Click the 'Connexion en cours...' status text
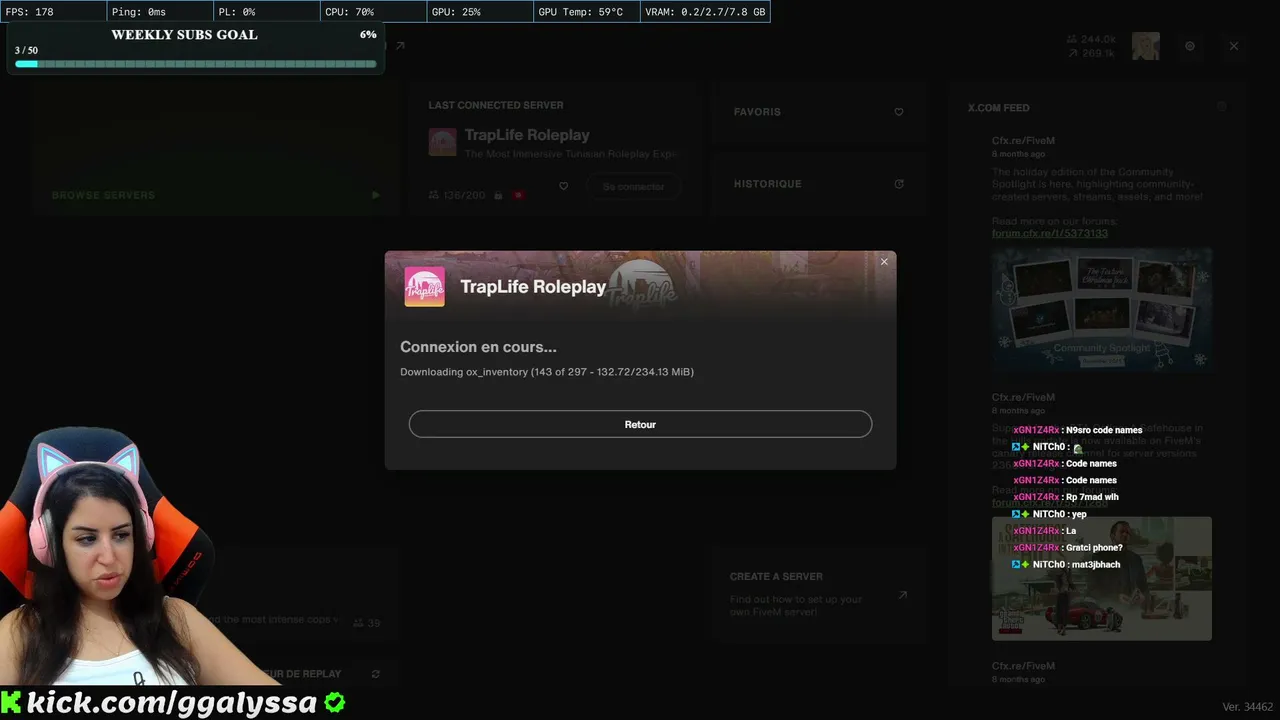The height and width of the screenshot is (720, 1280). [x=478, y=347]
